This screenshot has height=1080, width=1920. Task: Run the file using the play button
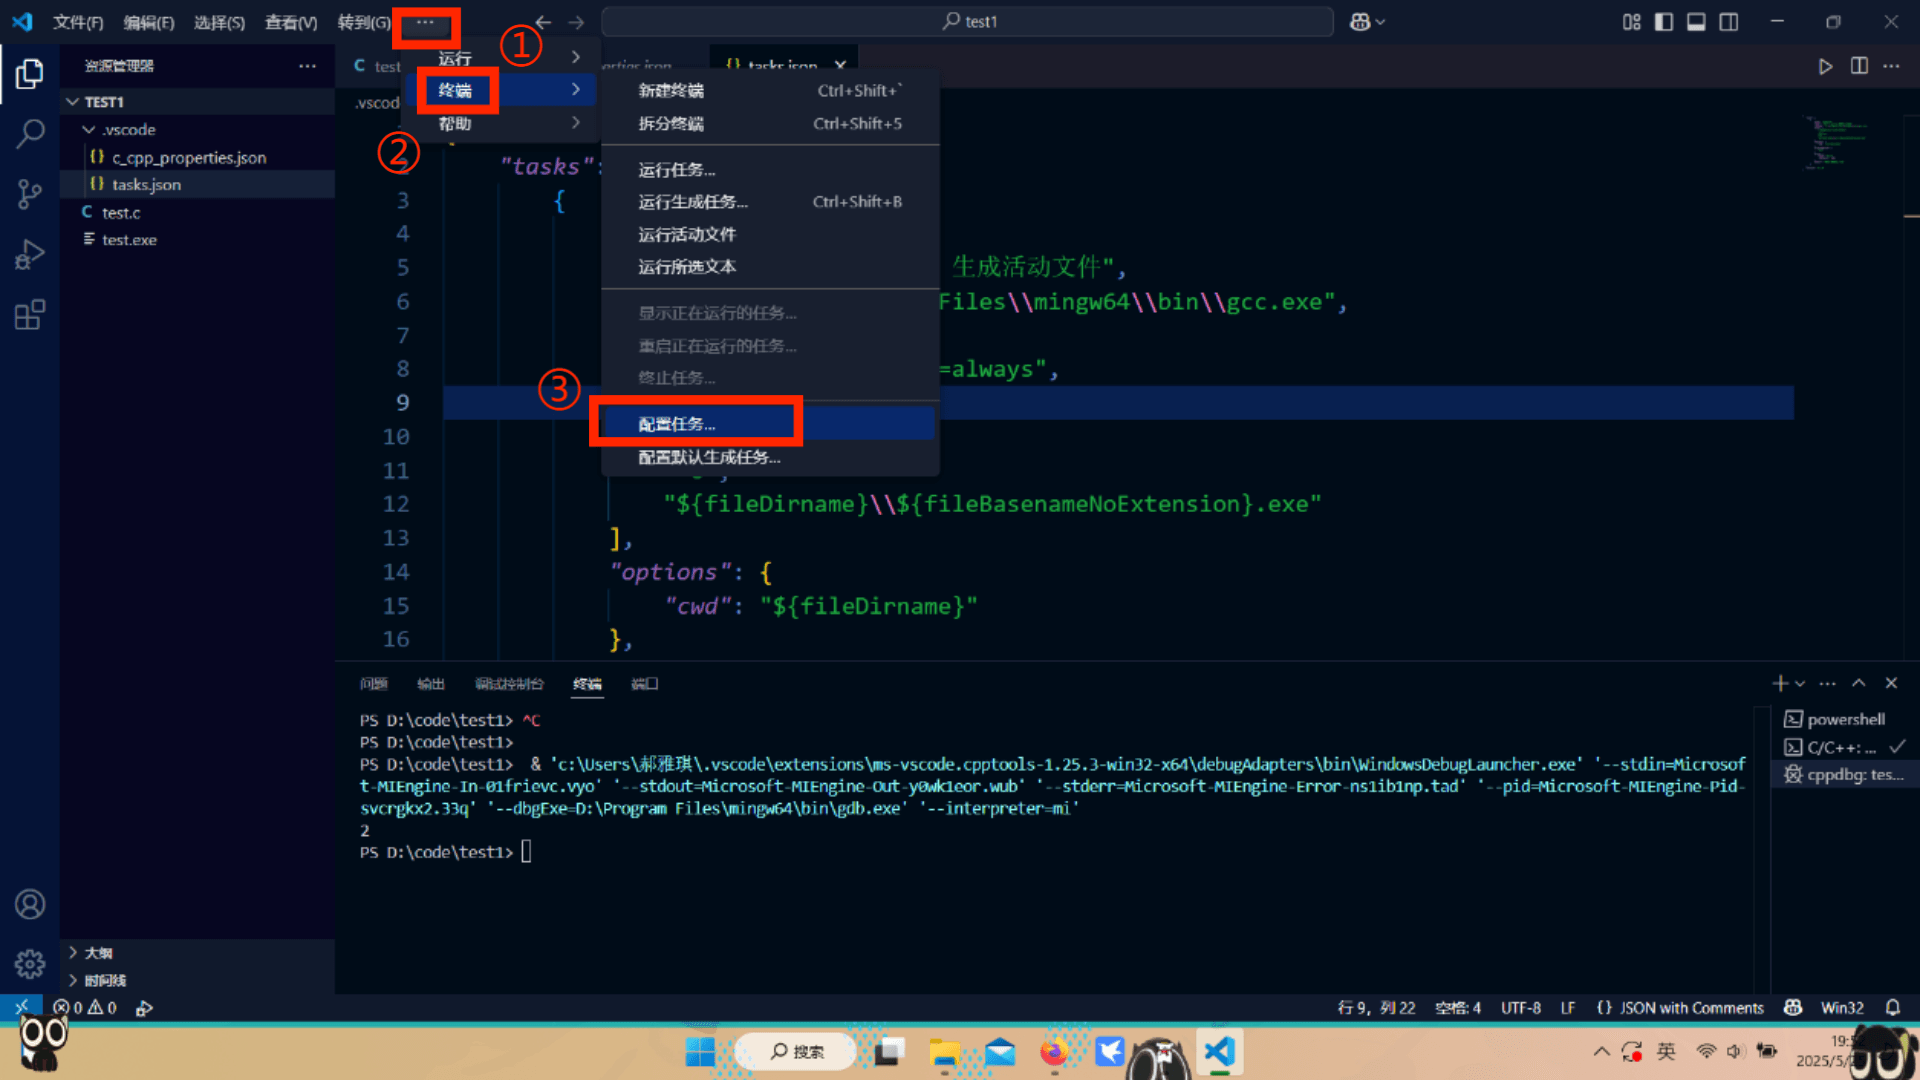point(1824,66)
